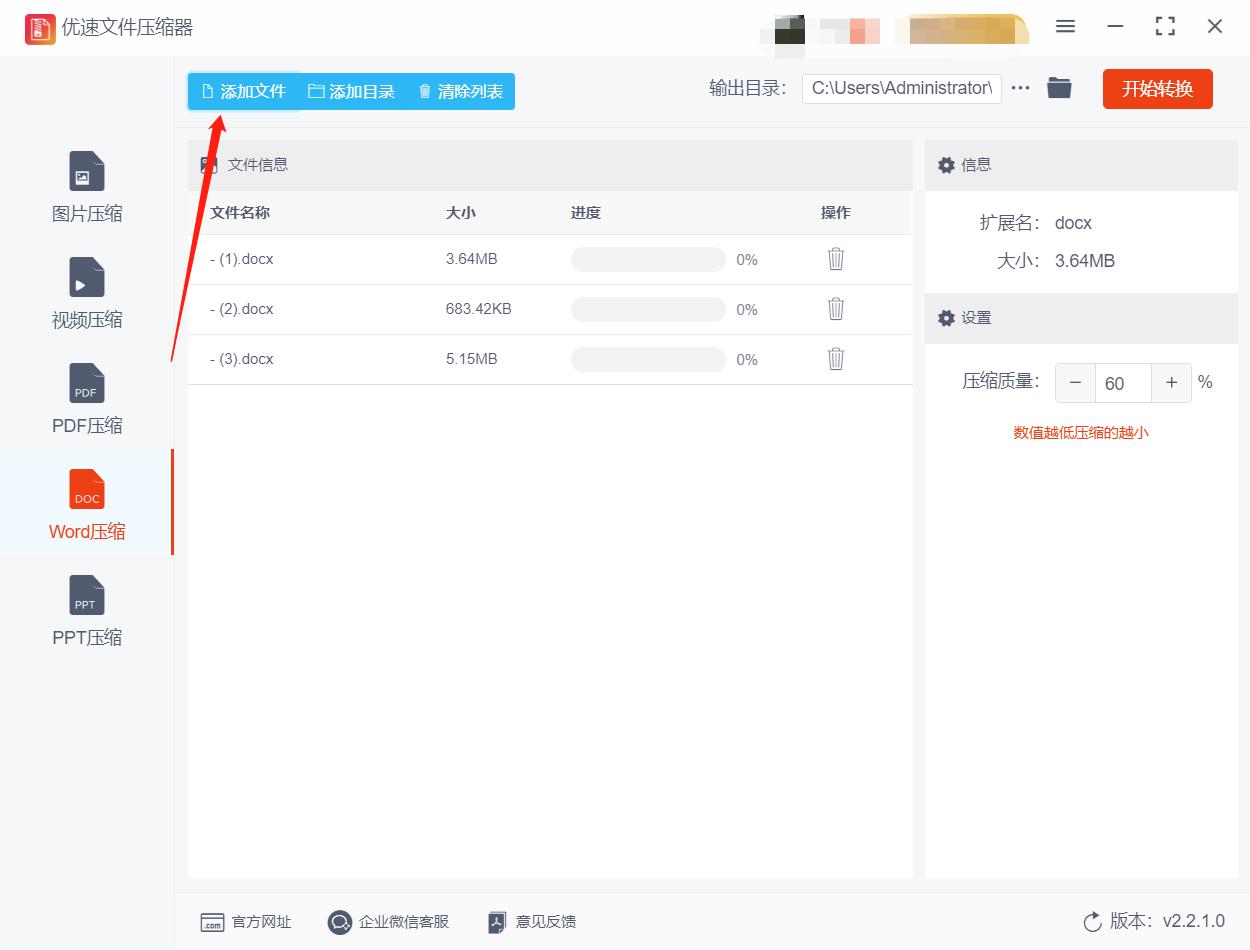Increase compression quality with the plus button

[1171, 382]
